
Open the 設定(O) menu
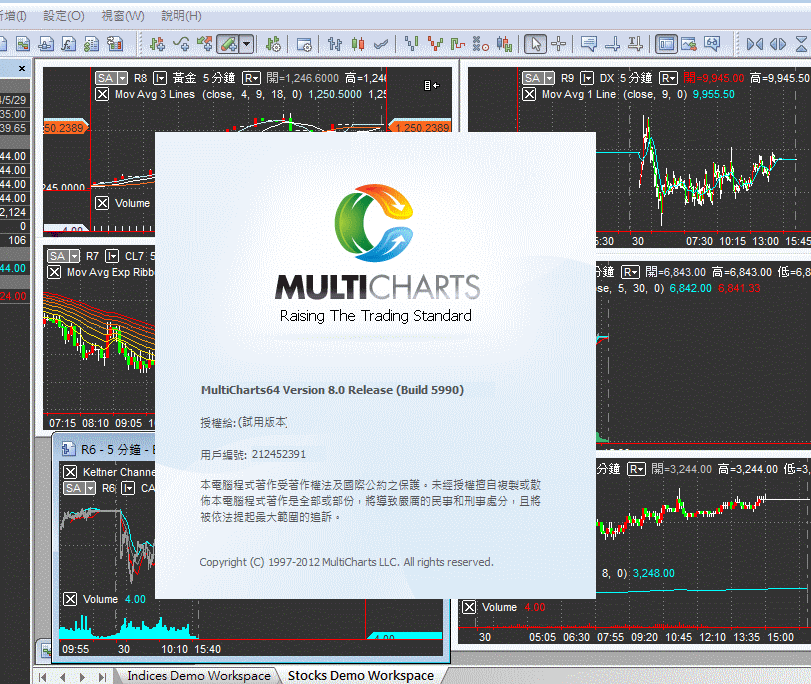click(x=64, y=16)
